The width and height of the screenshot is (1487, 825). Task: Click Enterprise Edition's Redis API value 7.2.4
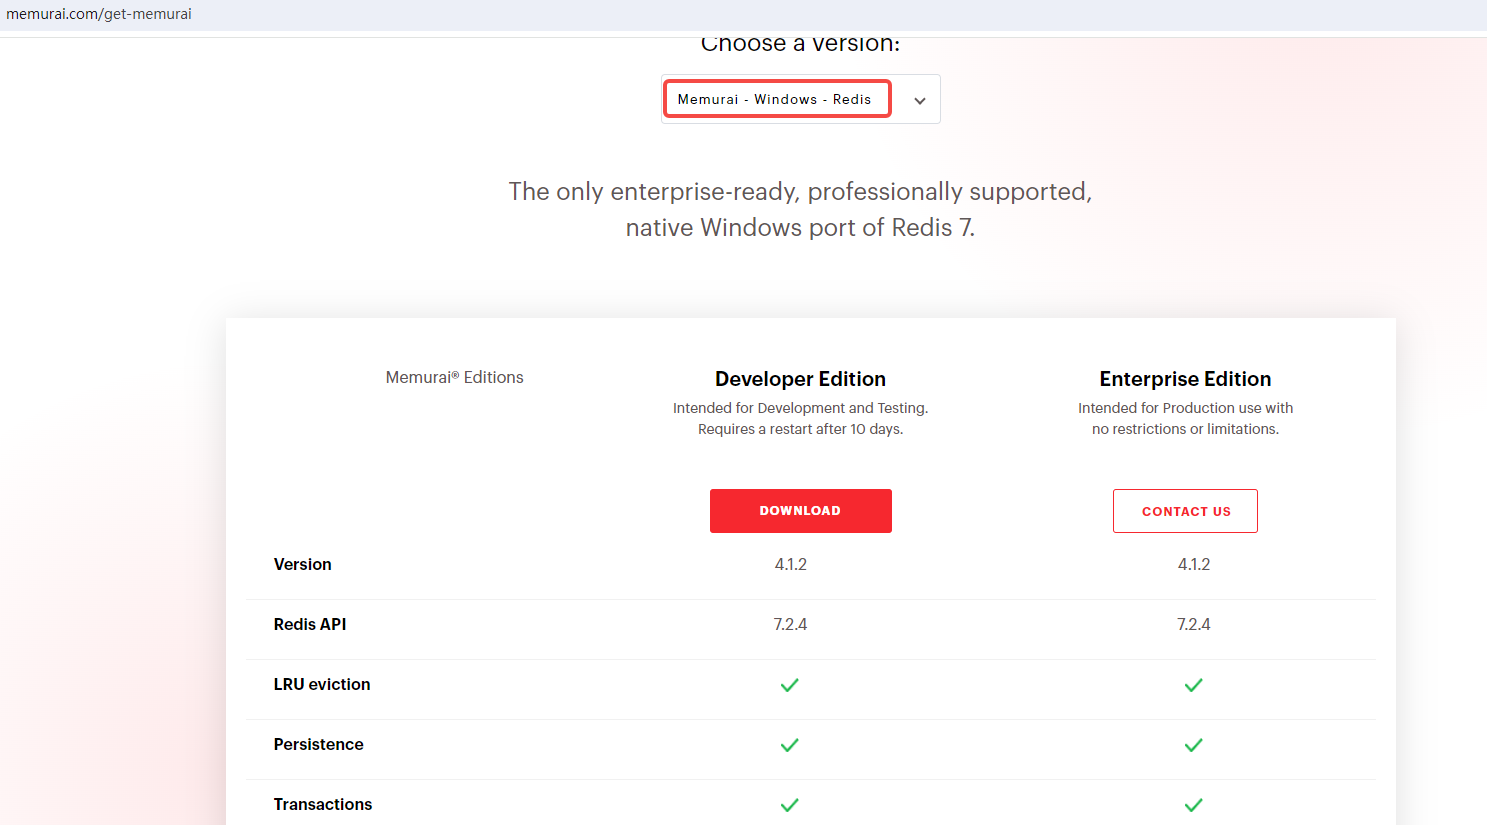pos(1193,624)
